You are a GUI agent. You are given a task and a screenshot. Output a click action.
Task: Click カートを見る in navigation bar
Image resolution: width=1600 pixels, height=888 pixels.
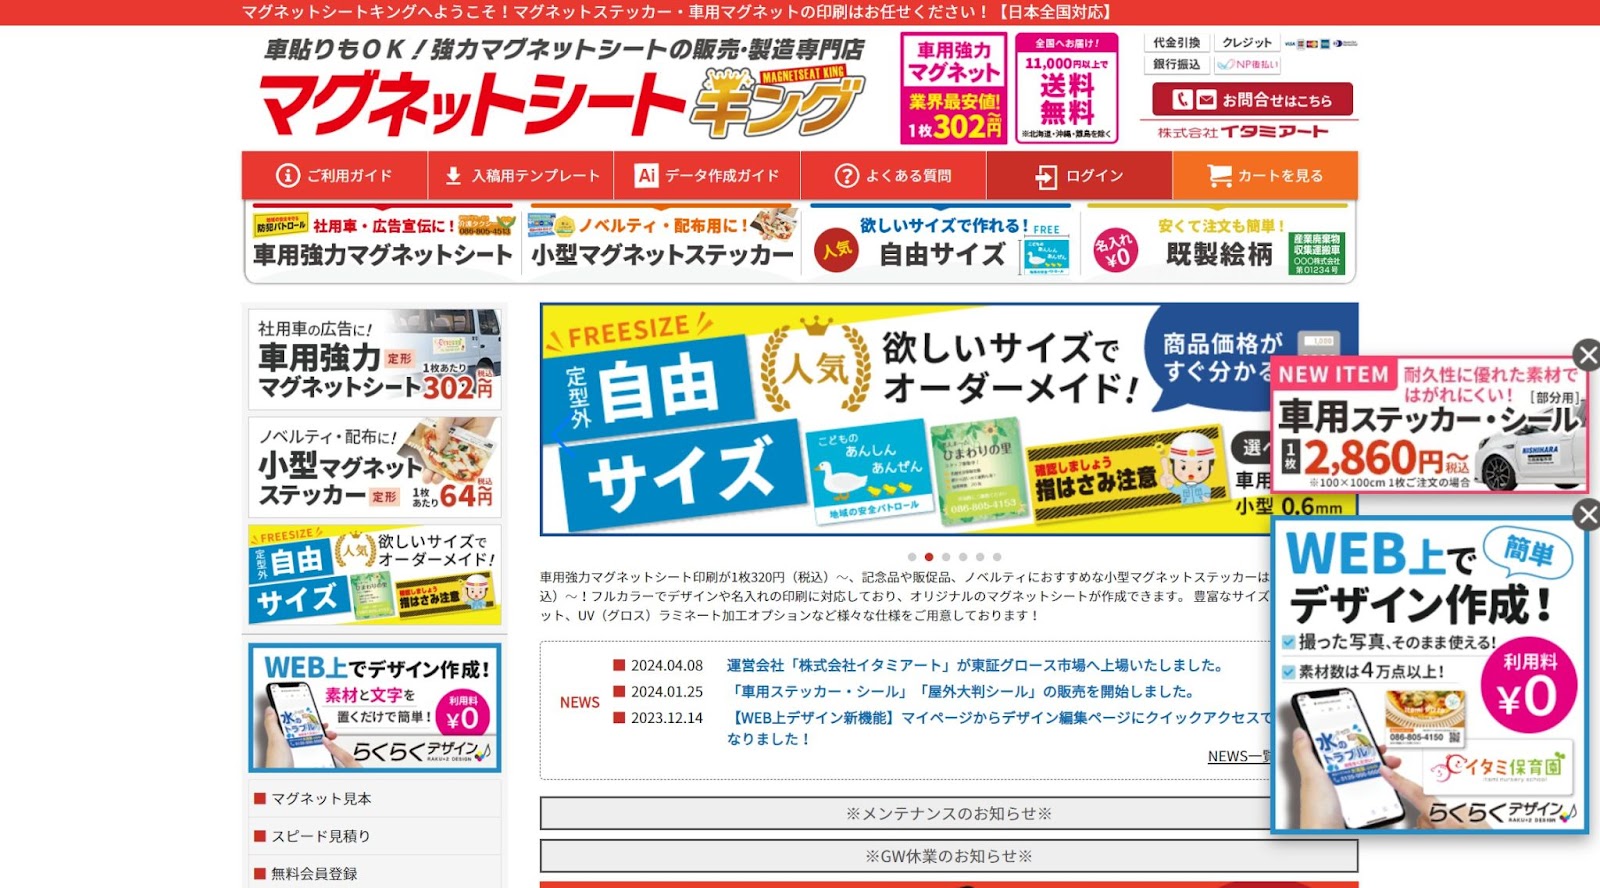click(1265, 176)
